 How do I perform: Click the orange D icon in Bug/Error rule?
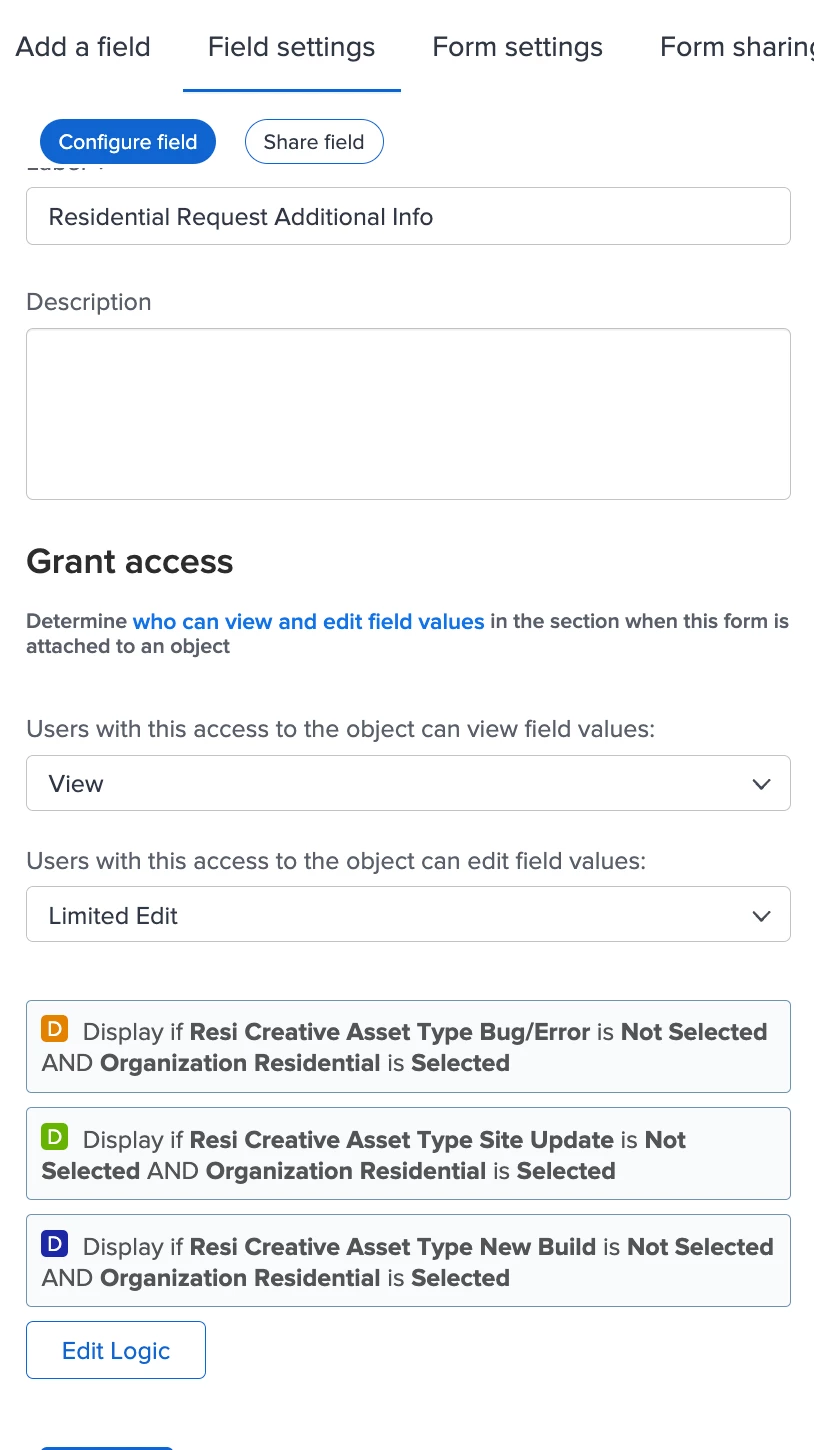54,1028
